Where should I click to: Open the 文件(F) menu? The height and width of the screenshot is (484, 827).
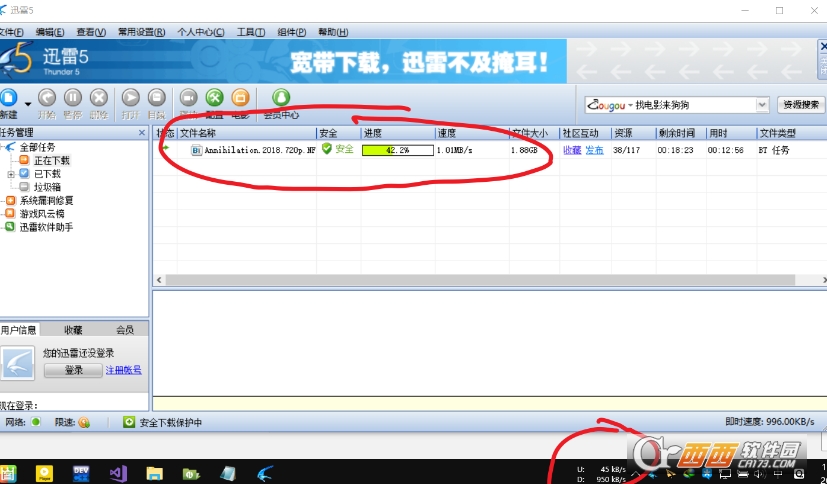click(x=11, y=32)
